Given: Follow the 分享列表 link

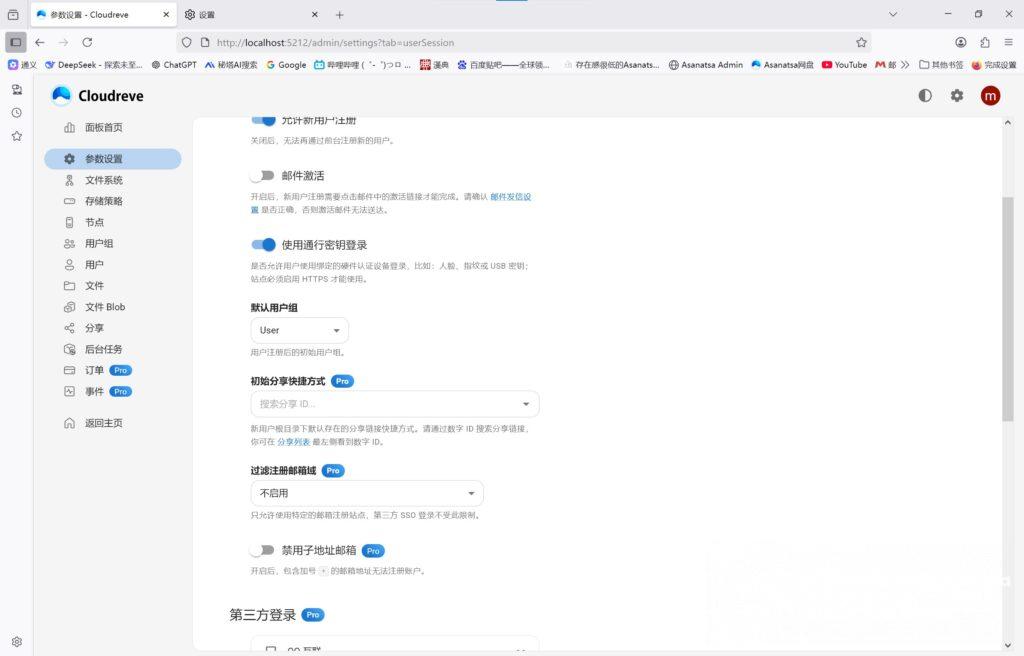Looking at the screenshot, I should pos(293,441).
